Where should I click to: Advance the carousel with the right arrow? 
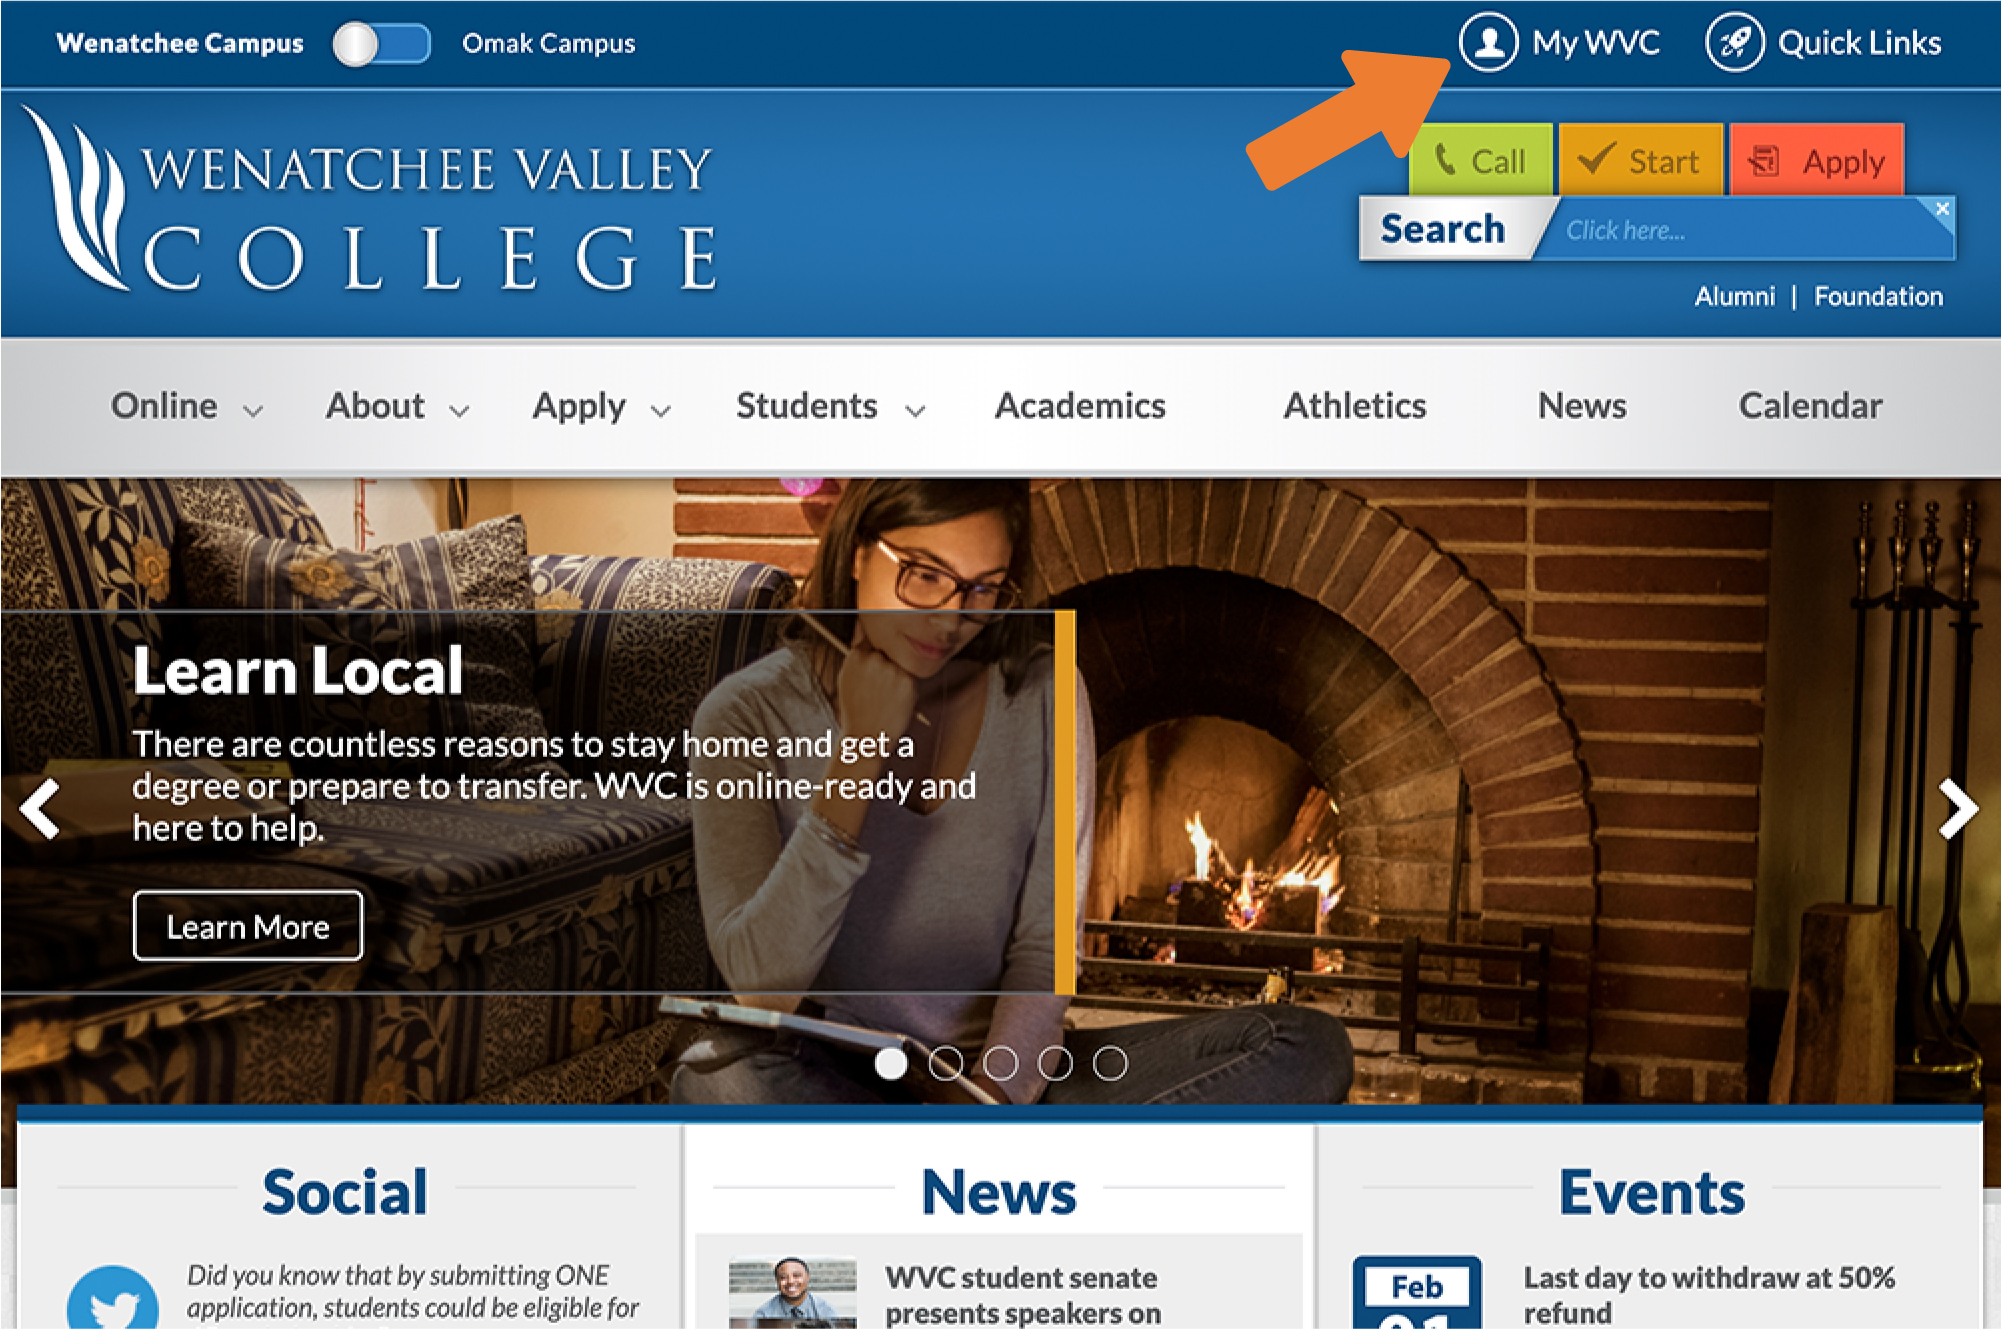(x=1958, y=808)
